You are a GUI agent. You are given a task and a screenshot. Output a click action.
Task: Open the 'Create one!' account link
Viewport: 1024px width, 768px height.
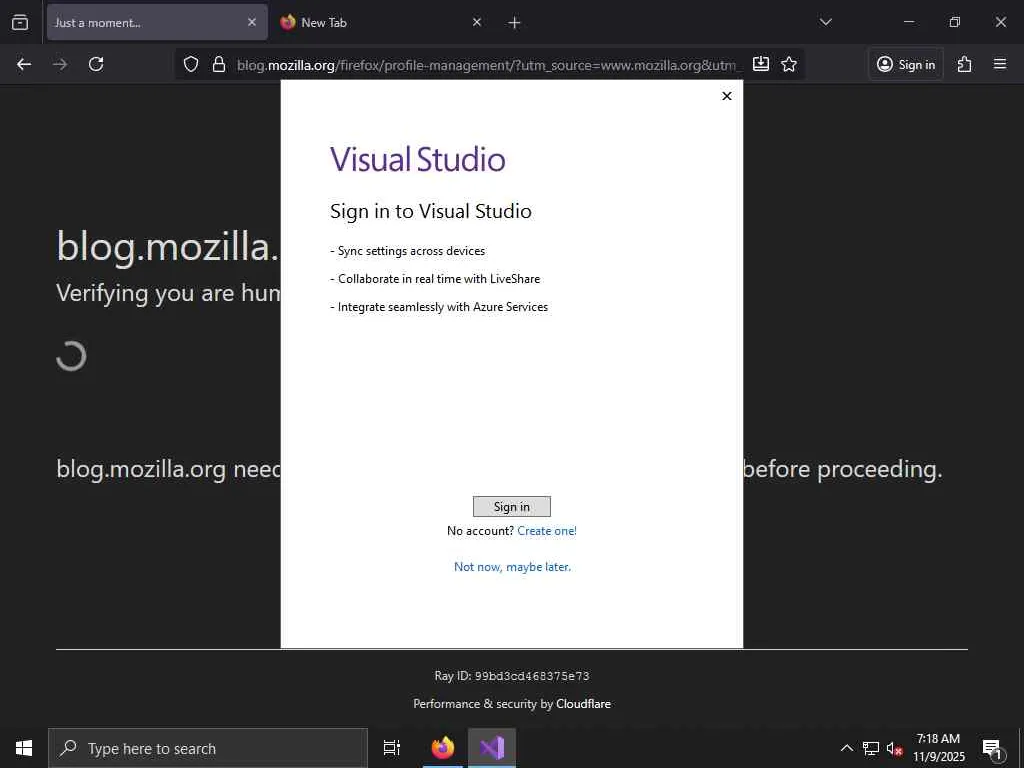547,531
